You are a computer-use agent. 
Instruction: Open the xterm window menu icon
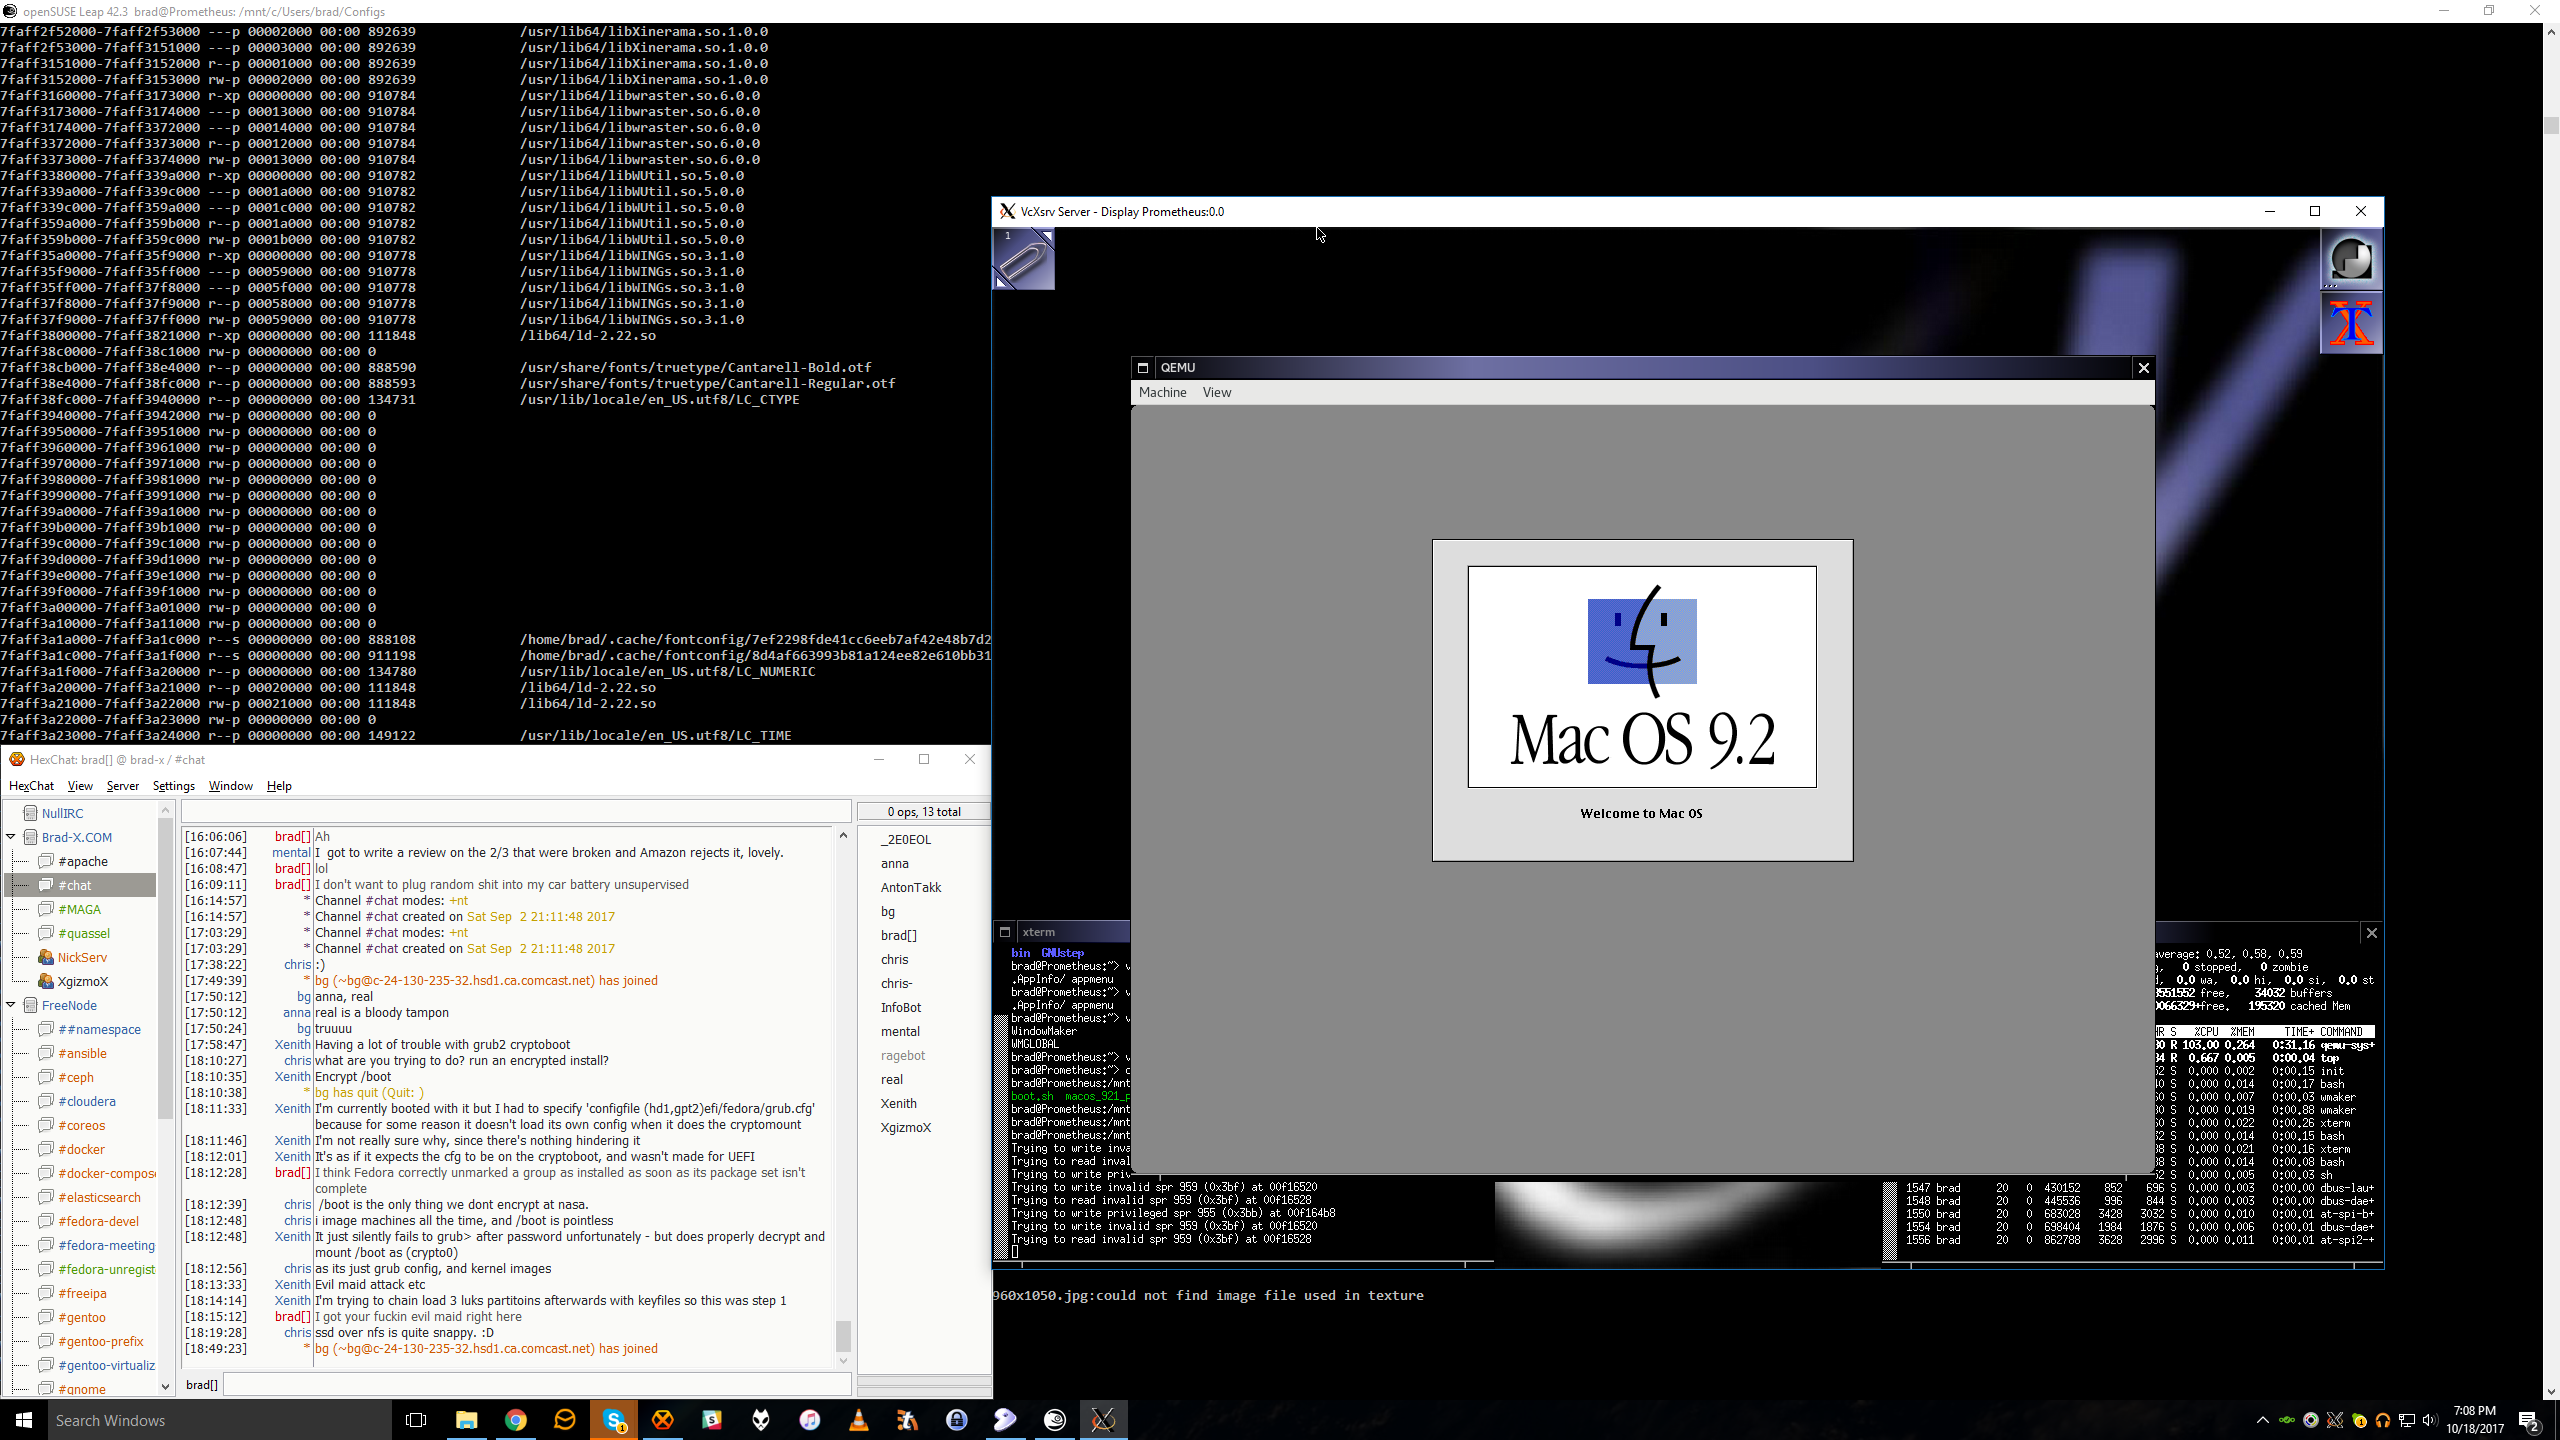1005,932
